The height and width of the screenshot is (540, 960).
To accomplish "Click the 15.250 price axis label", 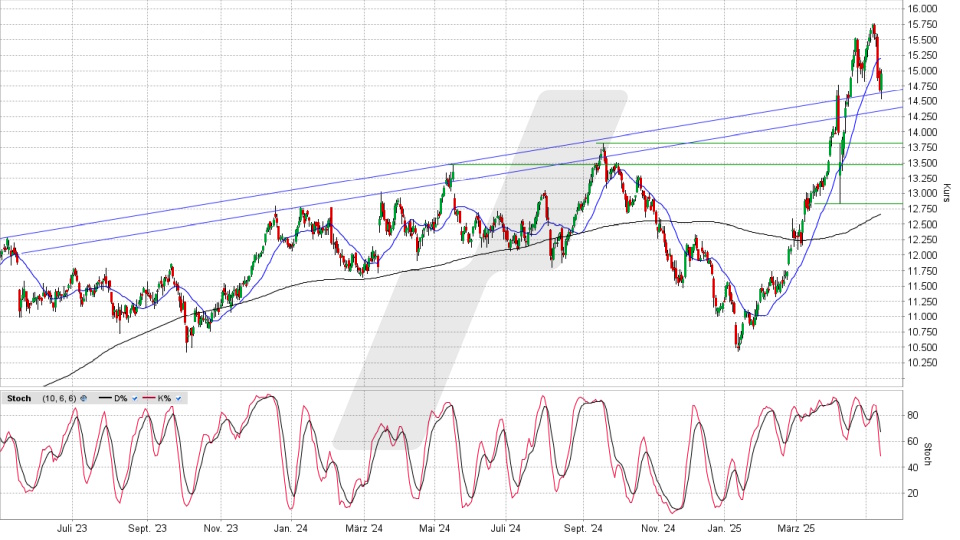I will [x=922, y=55].
